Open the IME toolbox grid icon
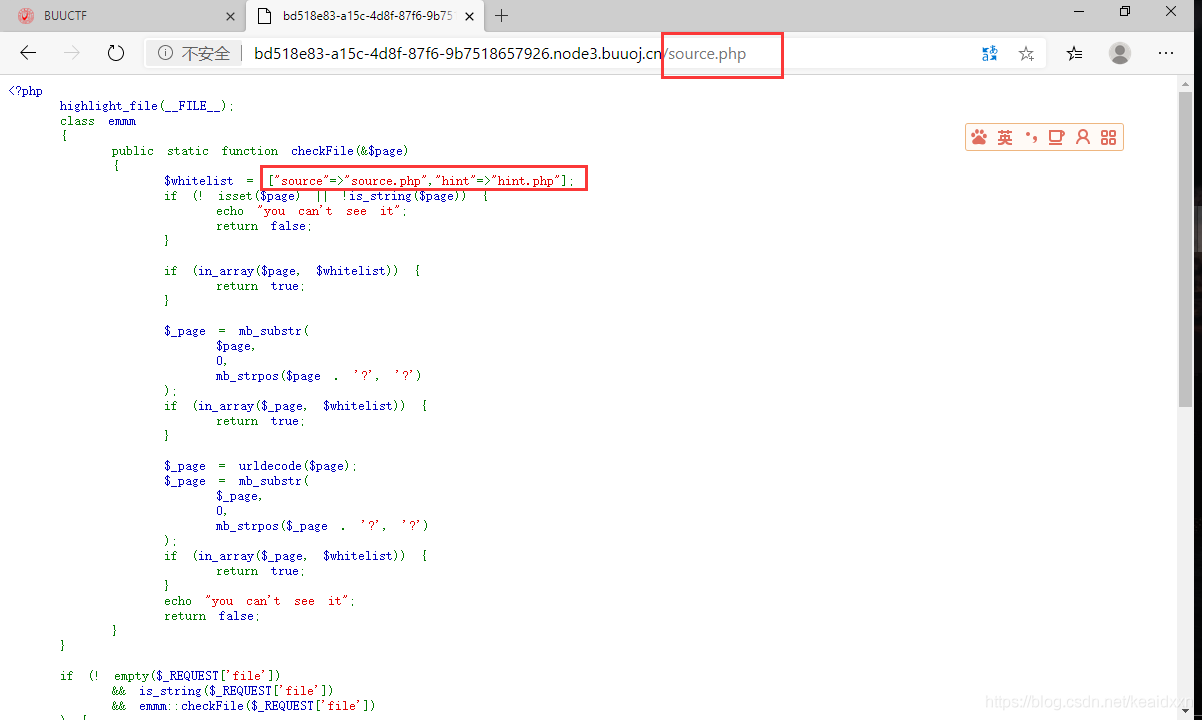The image size is (1202, 720). pos(1108,138)
